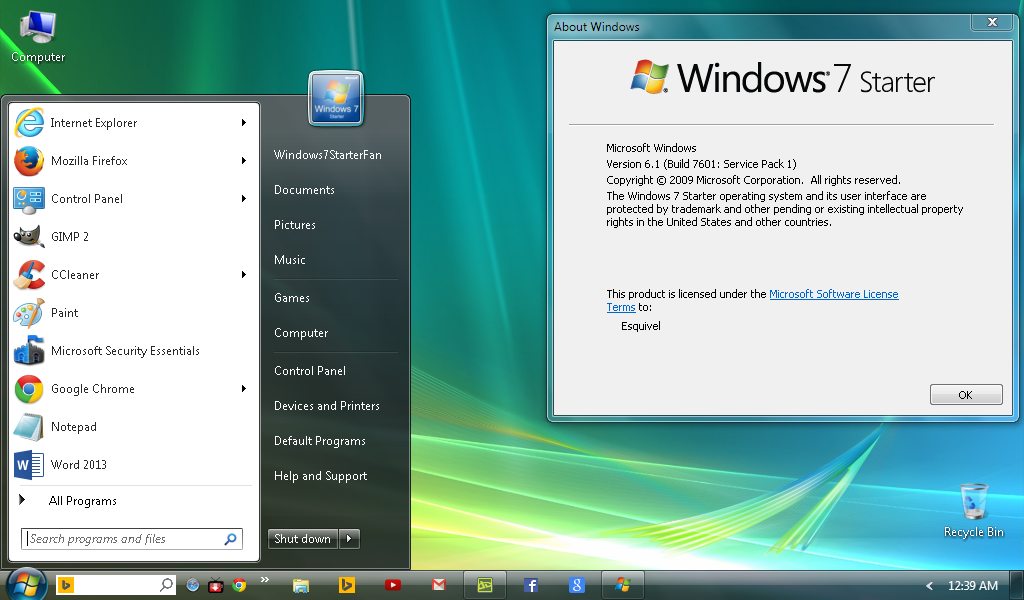The width and height of the screenshot is (1024, 600).
Task: Focus the Bing search field on the taskbar
Action: tap(116, 585)
